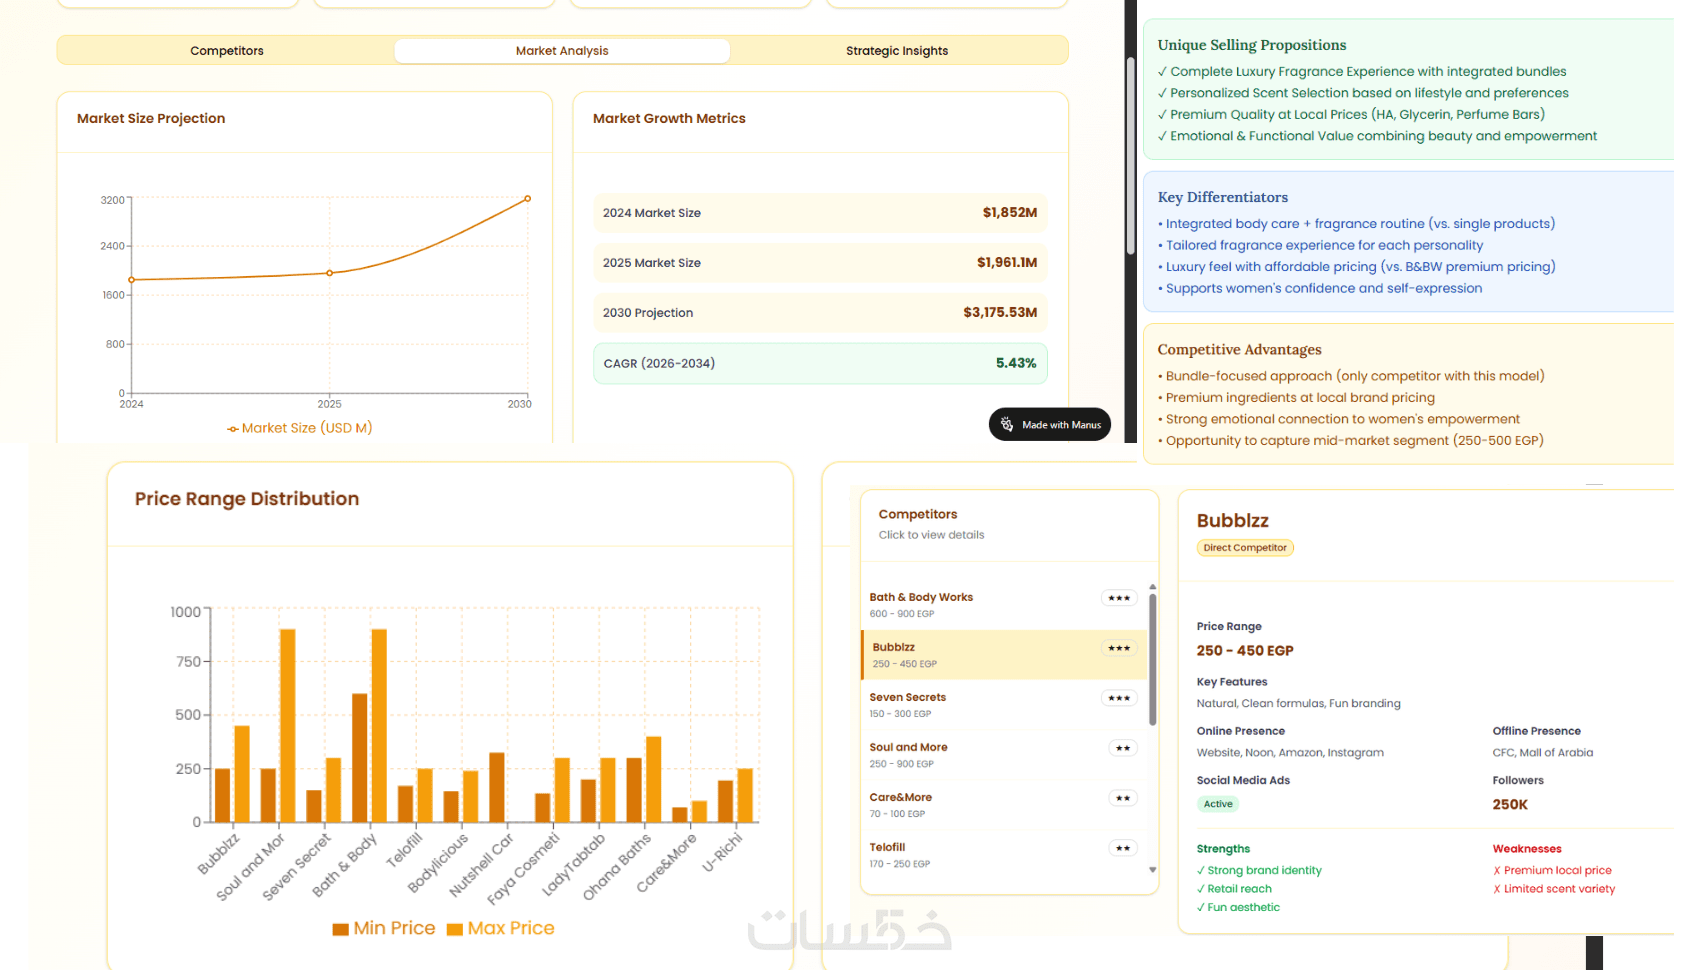The height and width of the screenshot is (970, 1700).
Task: Click the Price Range Distribution title
Action: tap(247, 499)
